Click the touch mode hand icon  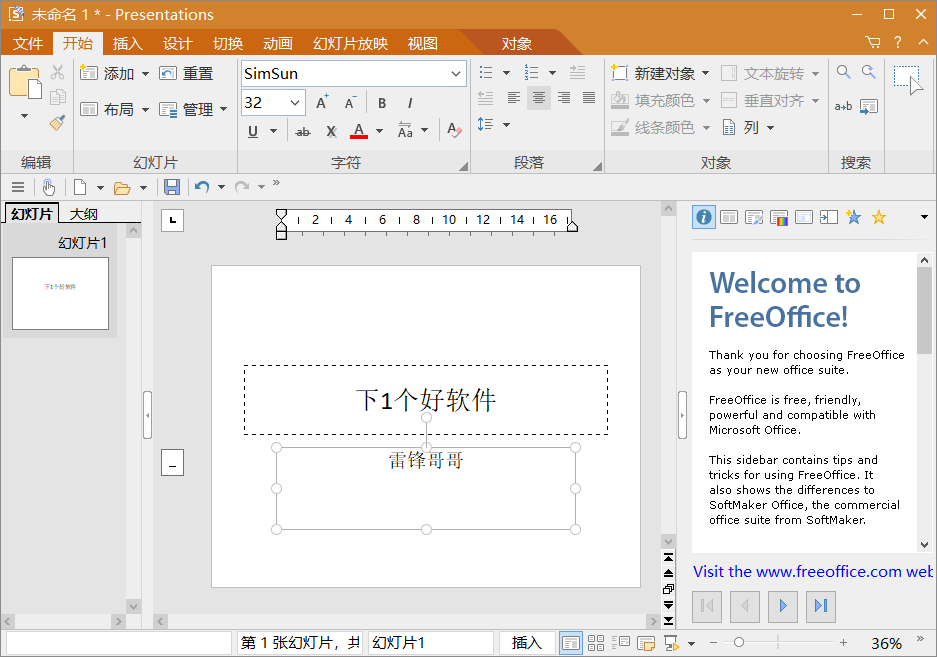pyautogui.click(x=48, y=187)
